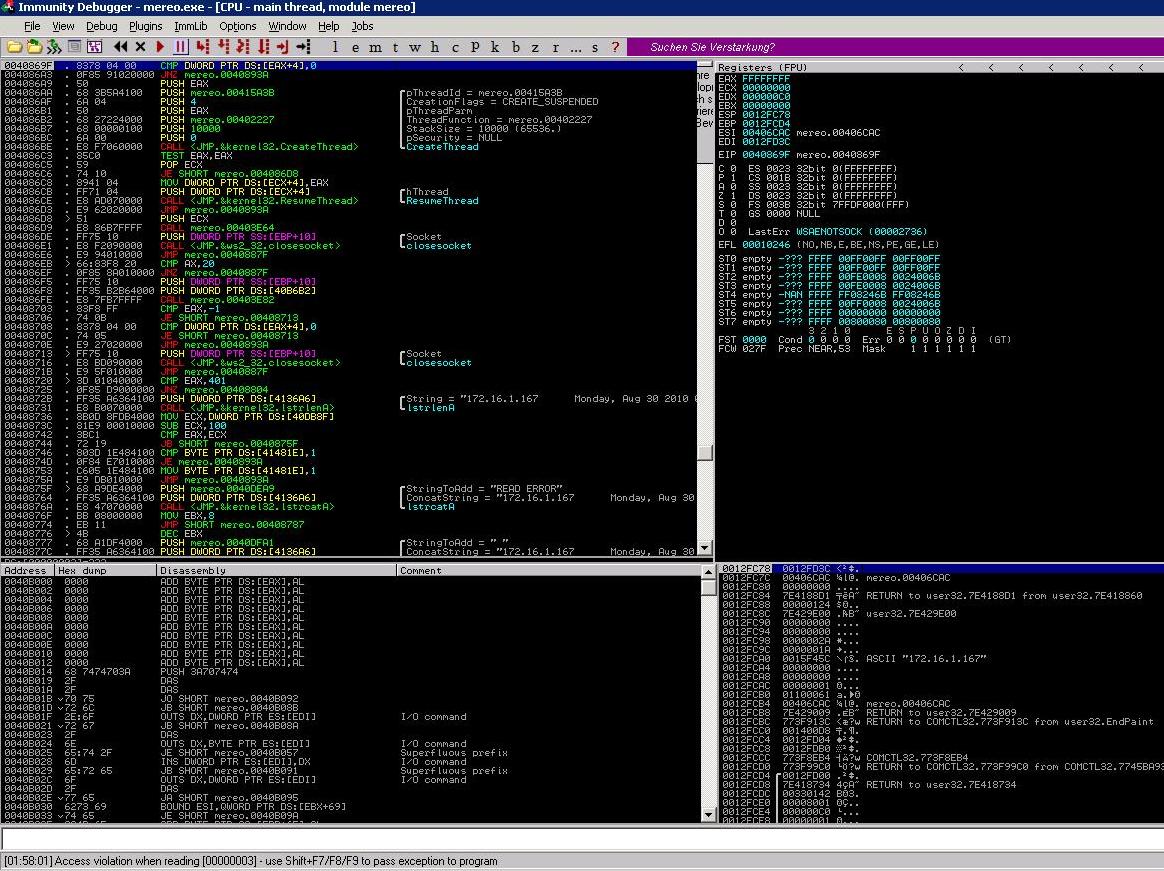The image size is (1164, 871).
Task: Open the Window menu
Action: pos(287,26)
